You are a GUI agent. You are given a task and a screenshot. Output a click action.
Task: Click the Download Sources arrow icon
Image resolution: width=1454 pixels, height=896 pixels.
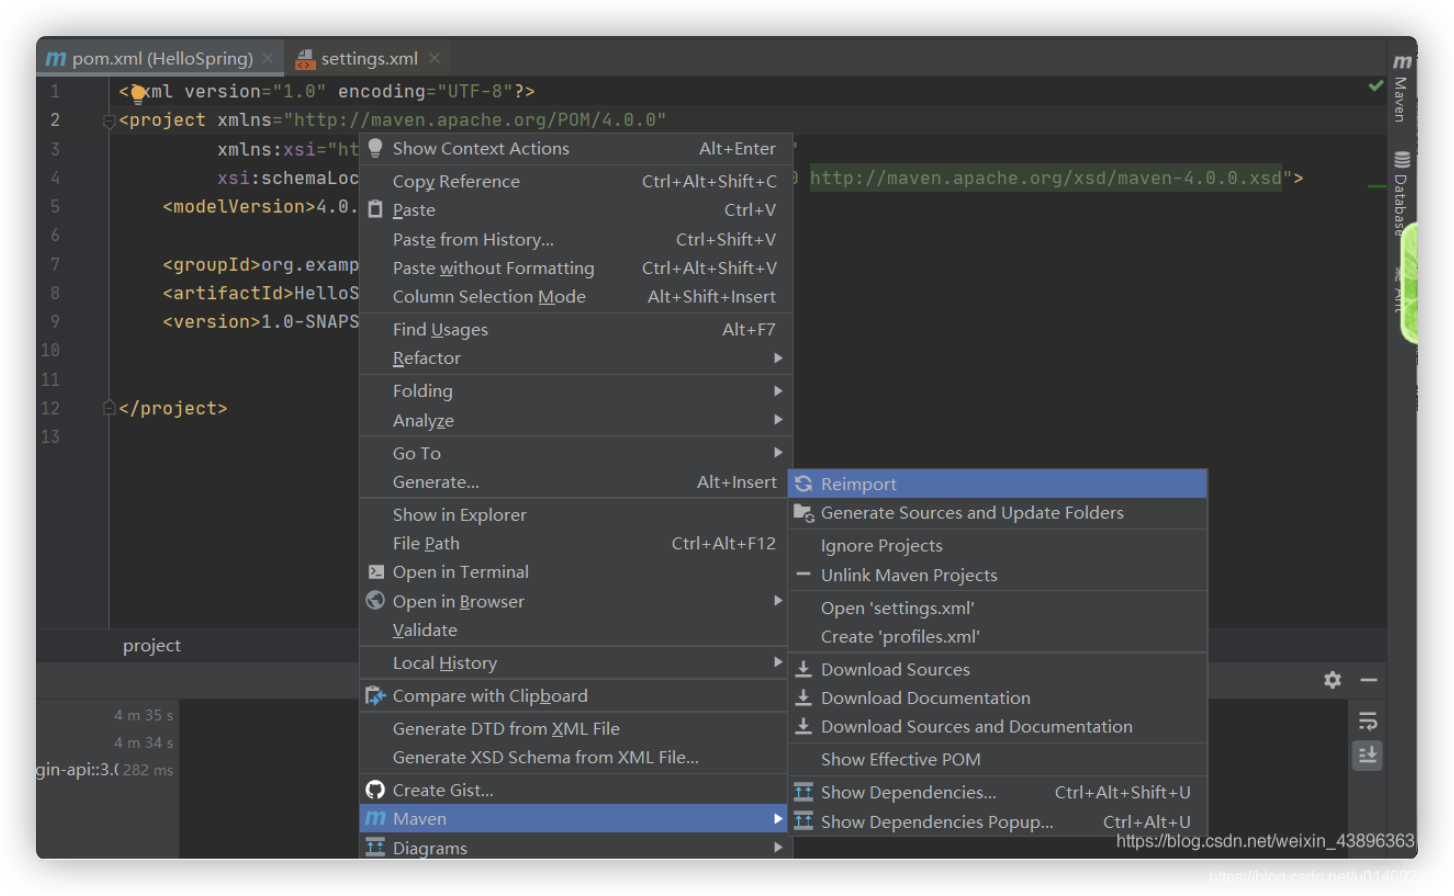point(803,669)
